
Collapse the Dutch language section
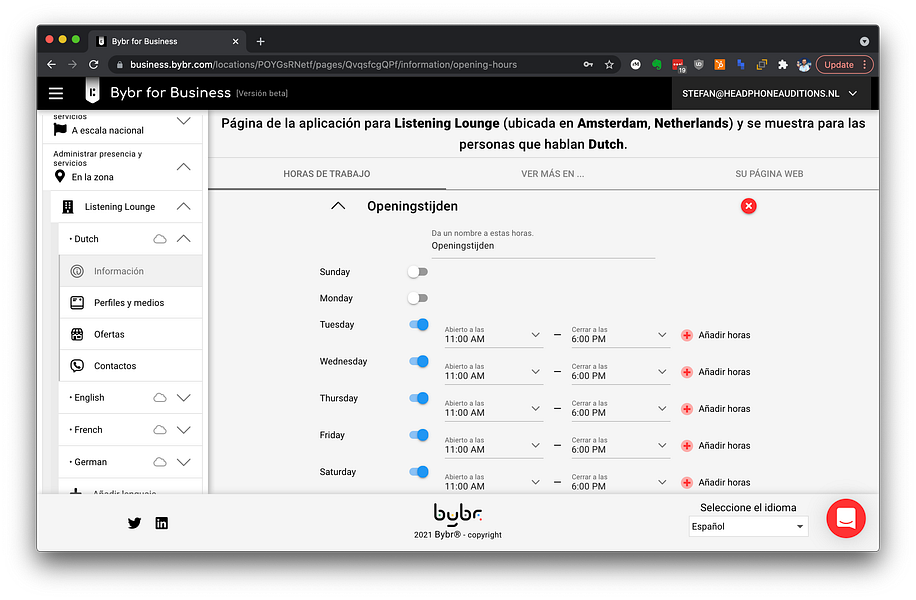[x=183, y=239]
